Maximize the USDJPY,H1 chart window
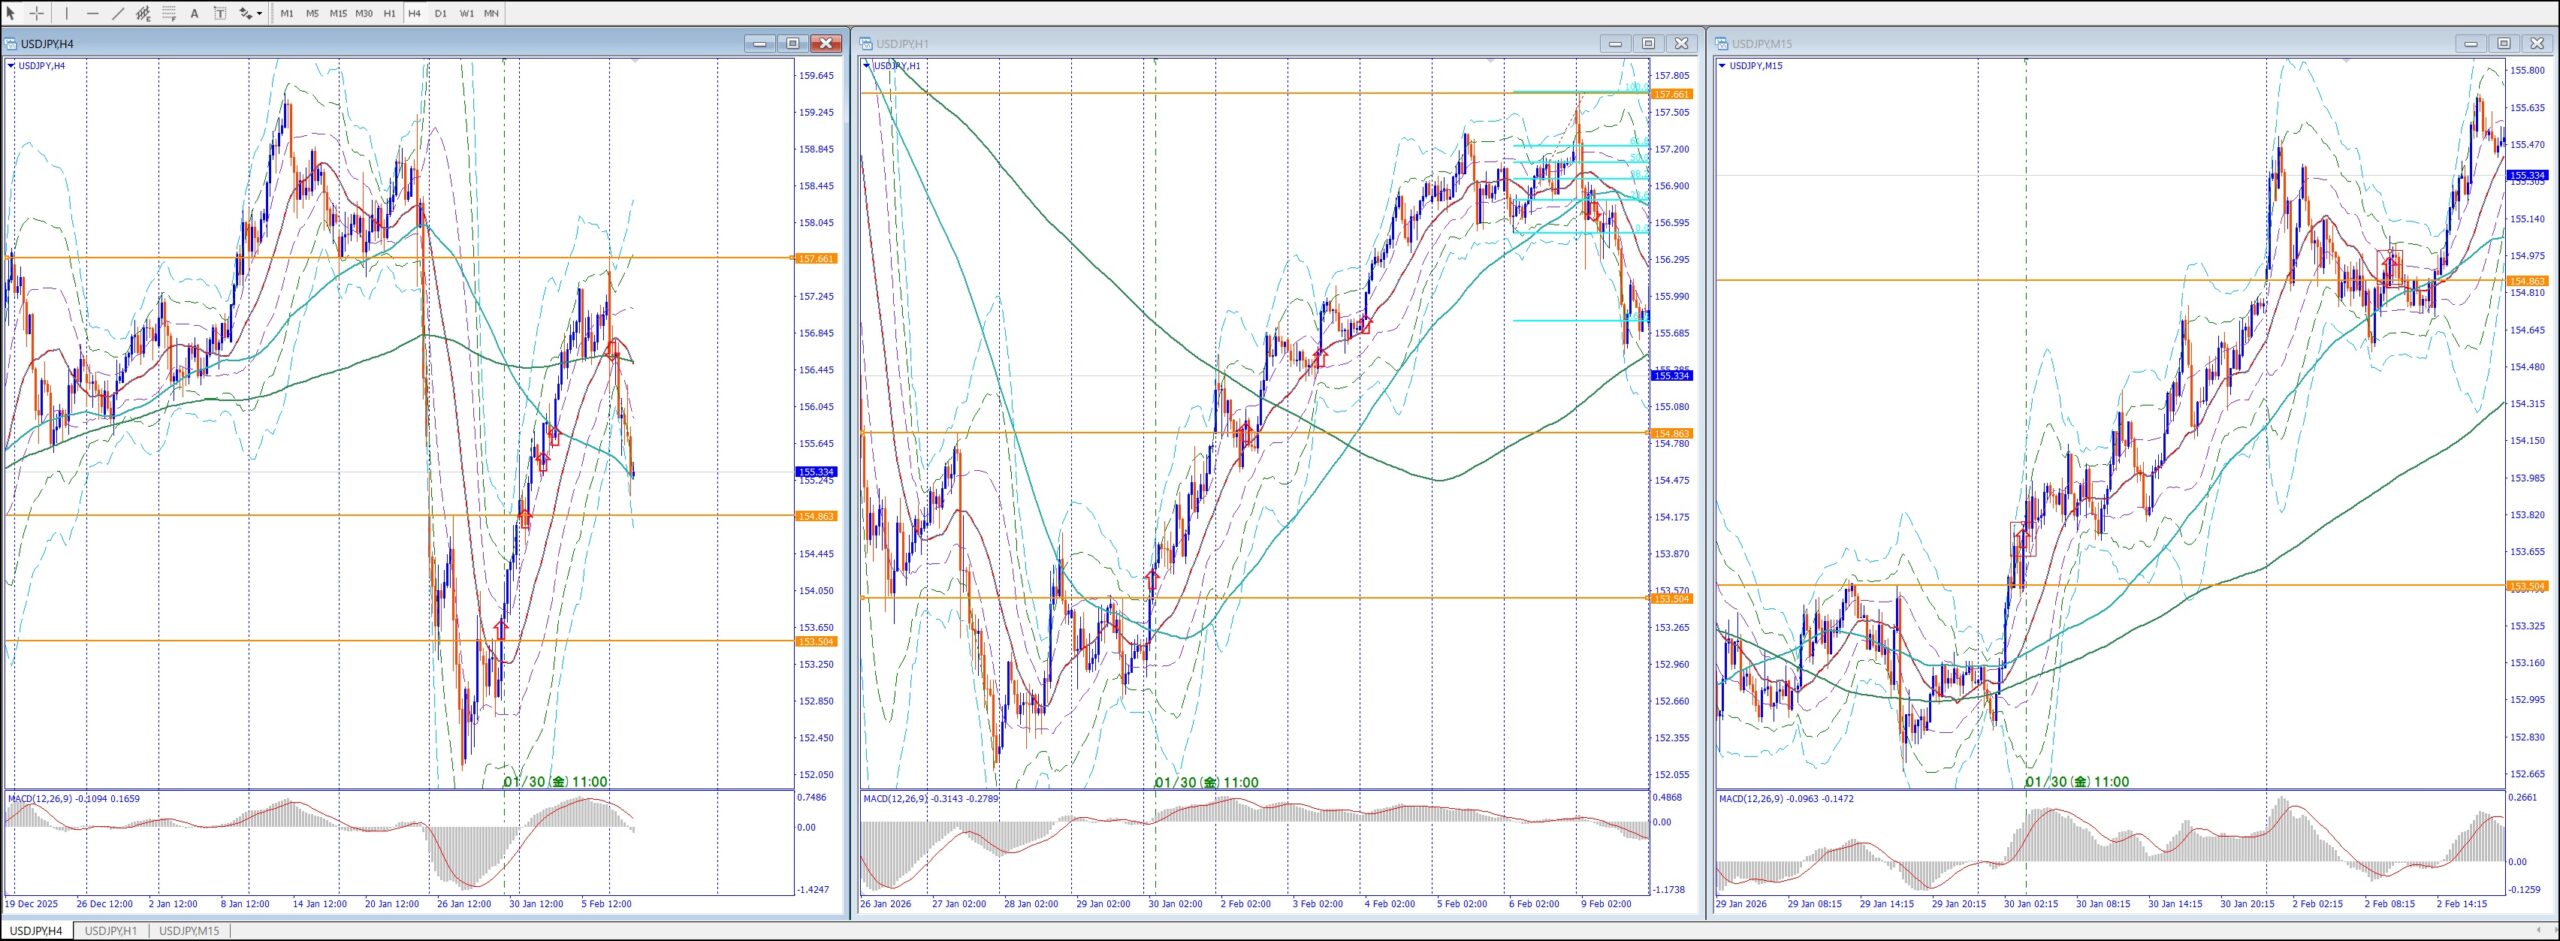This screenshot has width=2560, height=941. [x=1648, y=43]
